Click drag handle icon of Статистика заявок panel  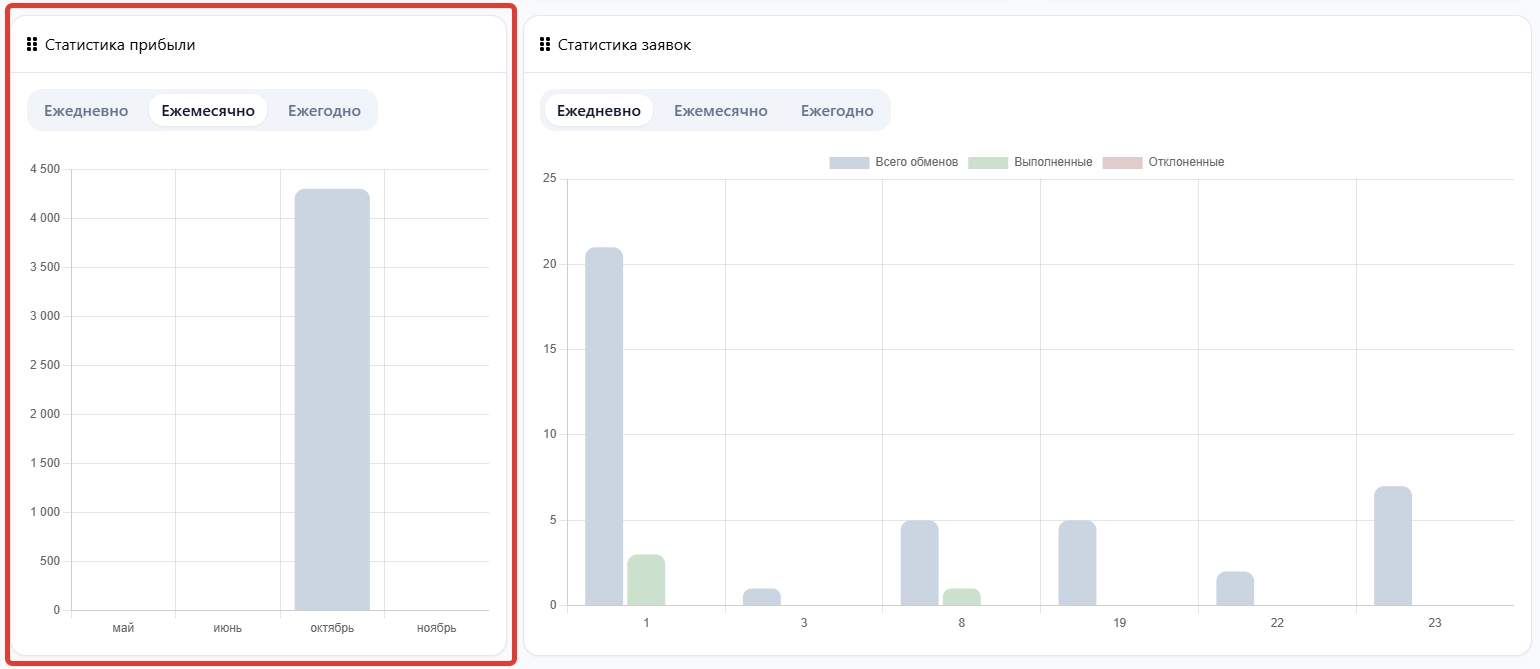coord(545,44)
